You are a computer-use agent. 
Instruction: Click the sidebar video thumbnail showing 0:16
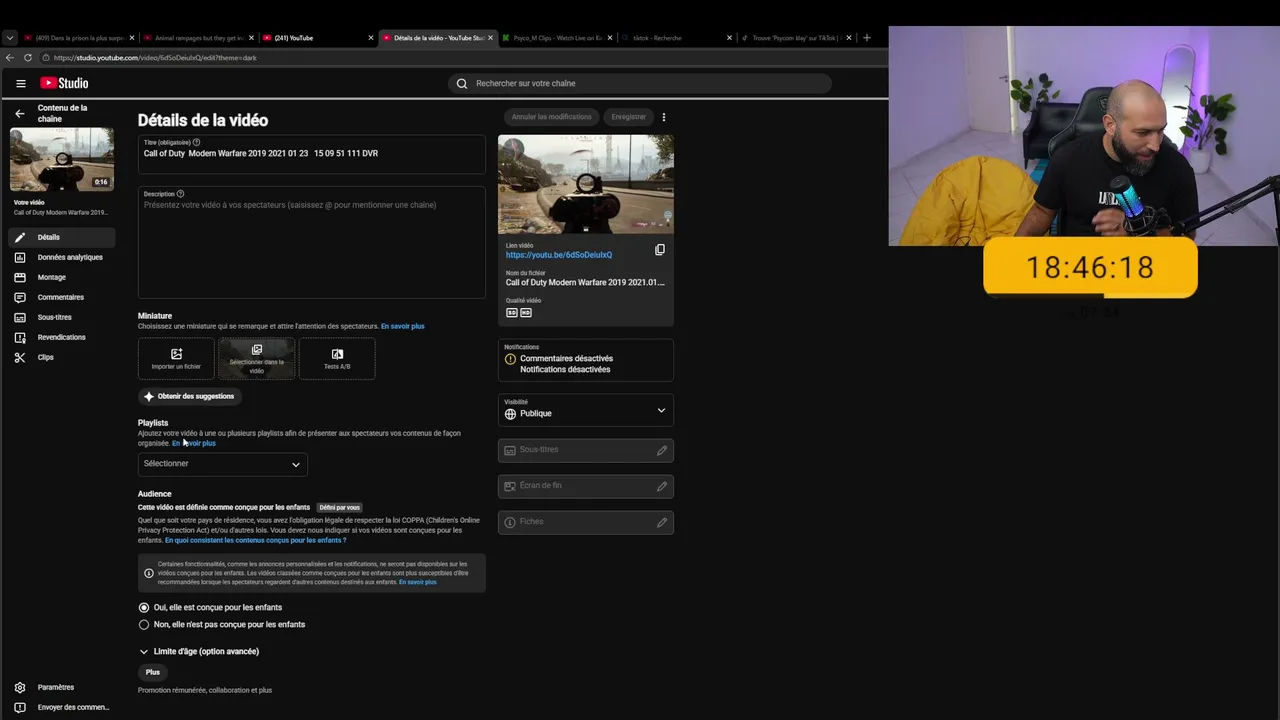point(62,160)
